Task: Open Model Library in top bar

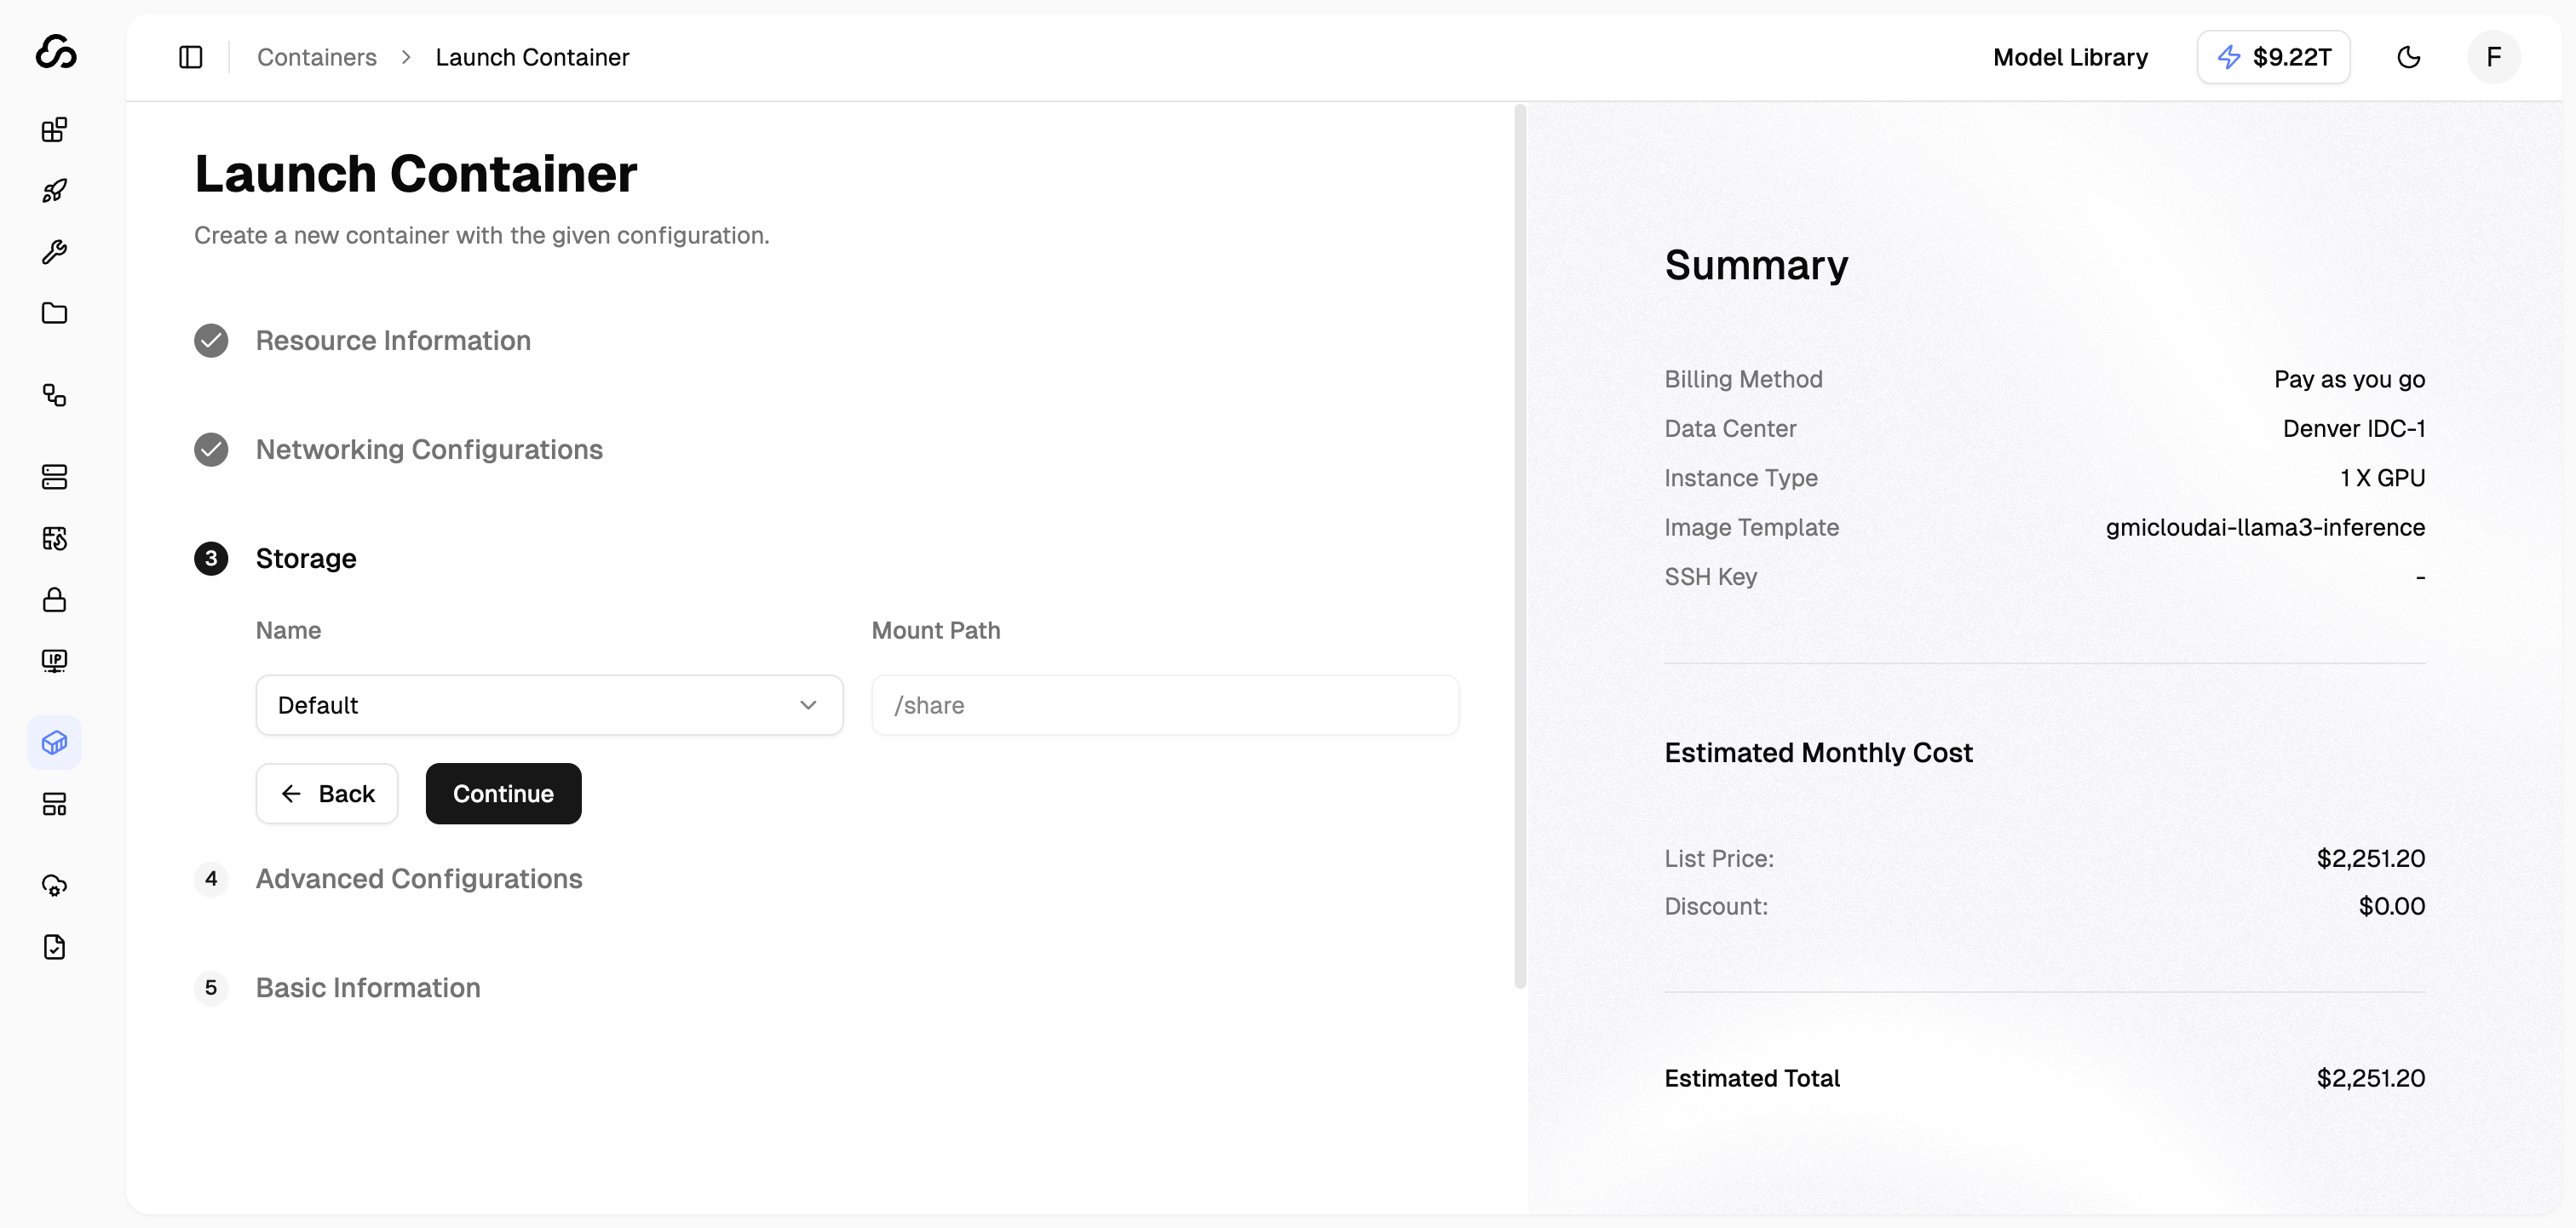Action: pyautogui.click(x=2069, y=57)
